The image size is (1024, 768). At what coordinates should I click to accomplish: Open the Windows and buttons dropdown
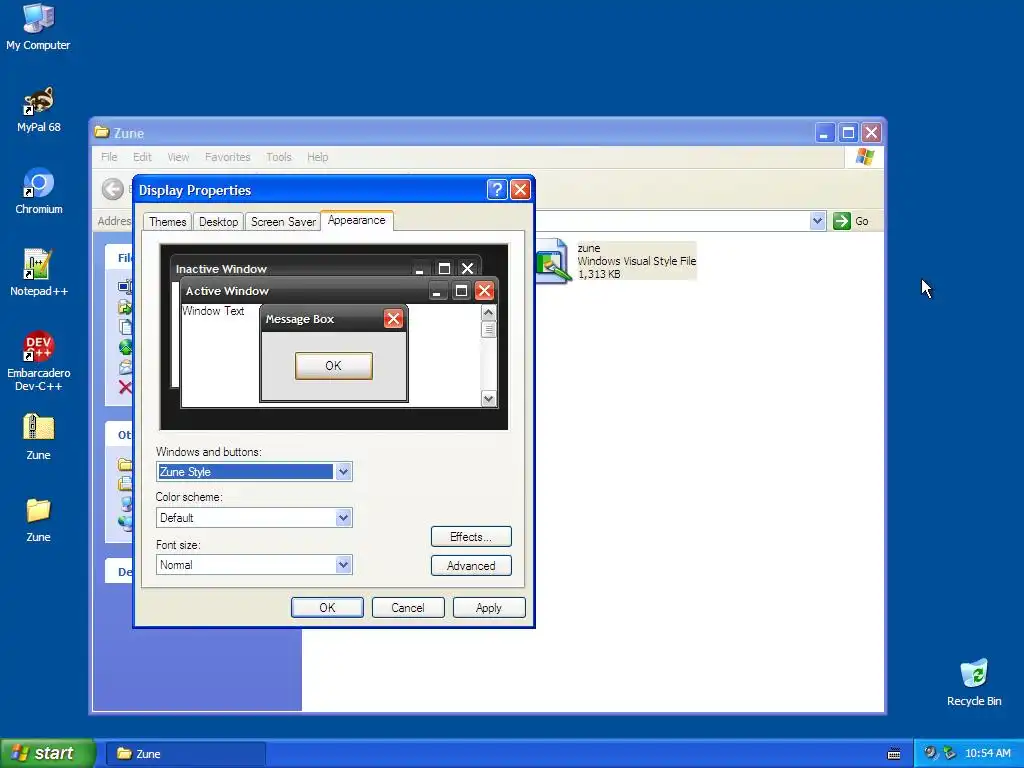pyautogui.click(x=343, y=472)
